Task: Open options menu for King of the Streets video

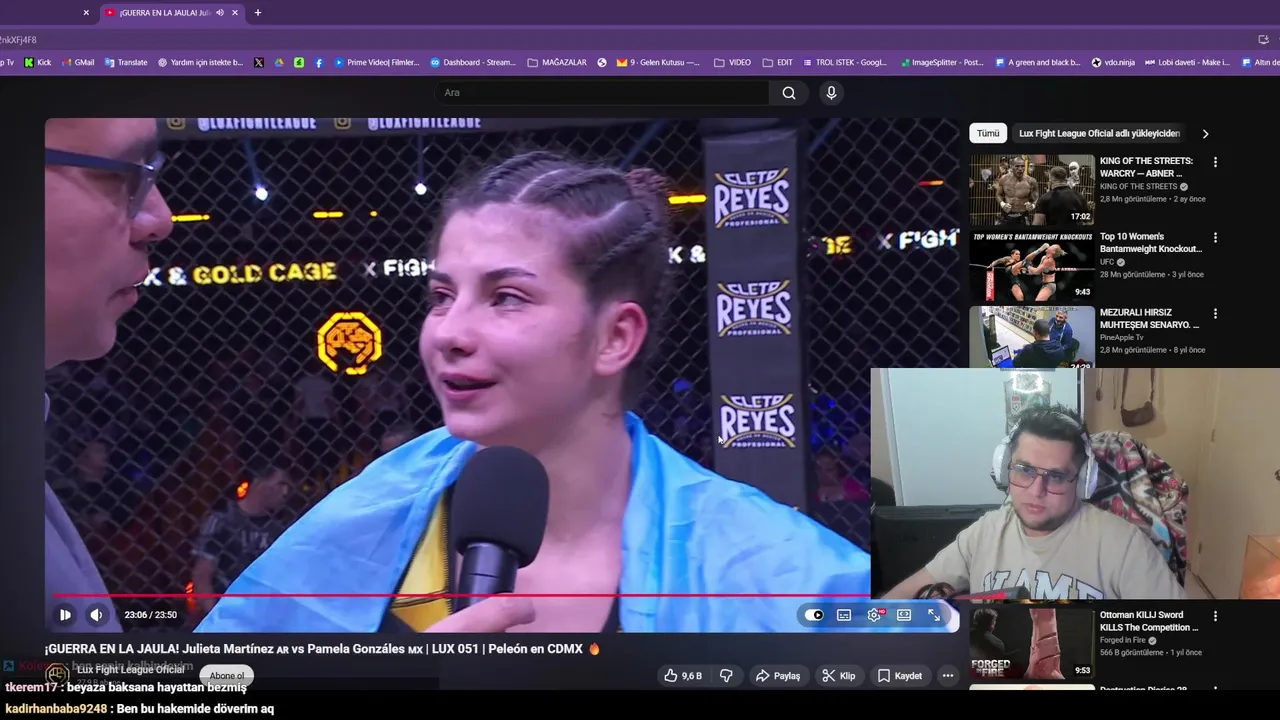Action: point(1215,162)
